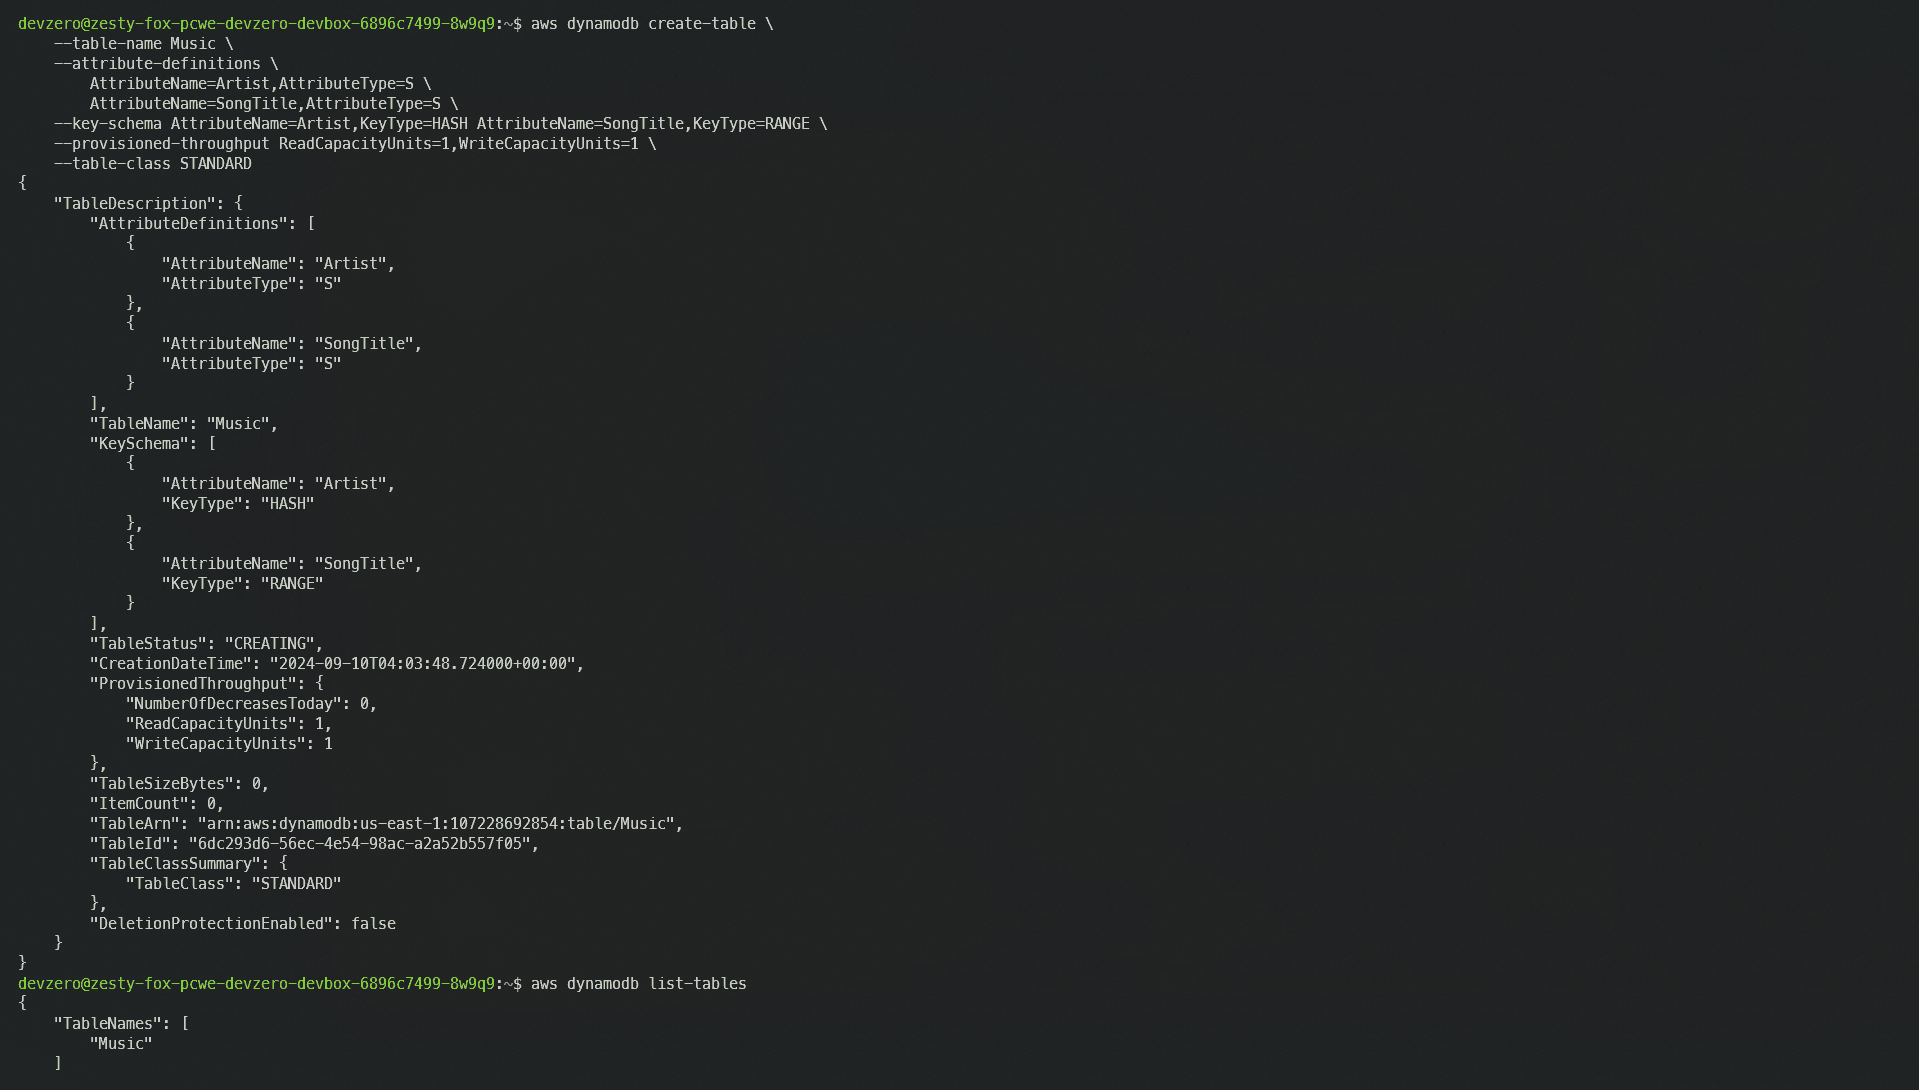Click the "AttributeDefinitions" key

[x=189, y=224]
